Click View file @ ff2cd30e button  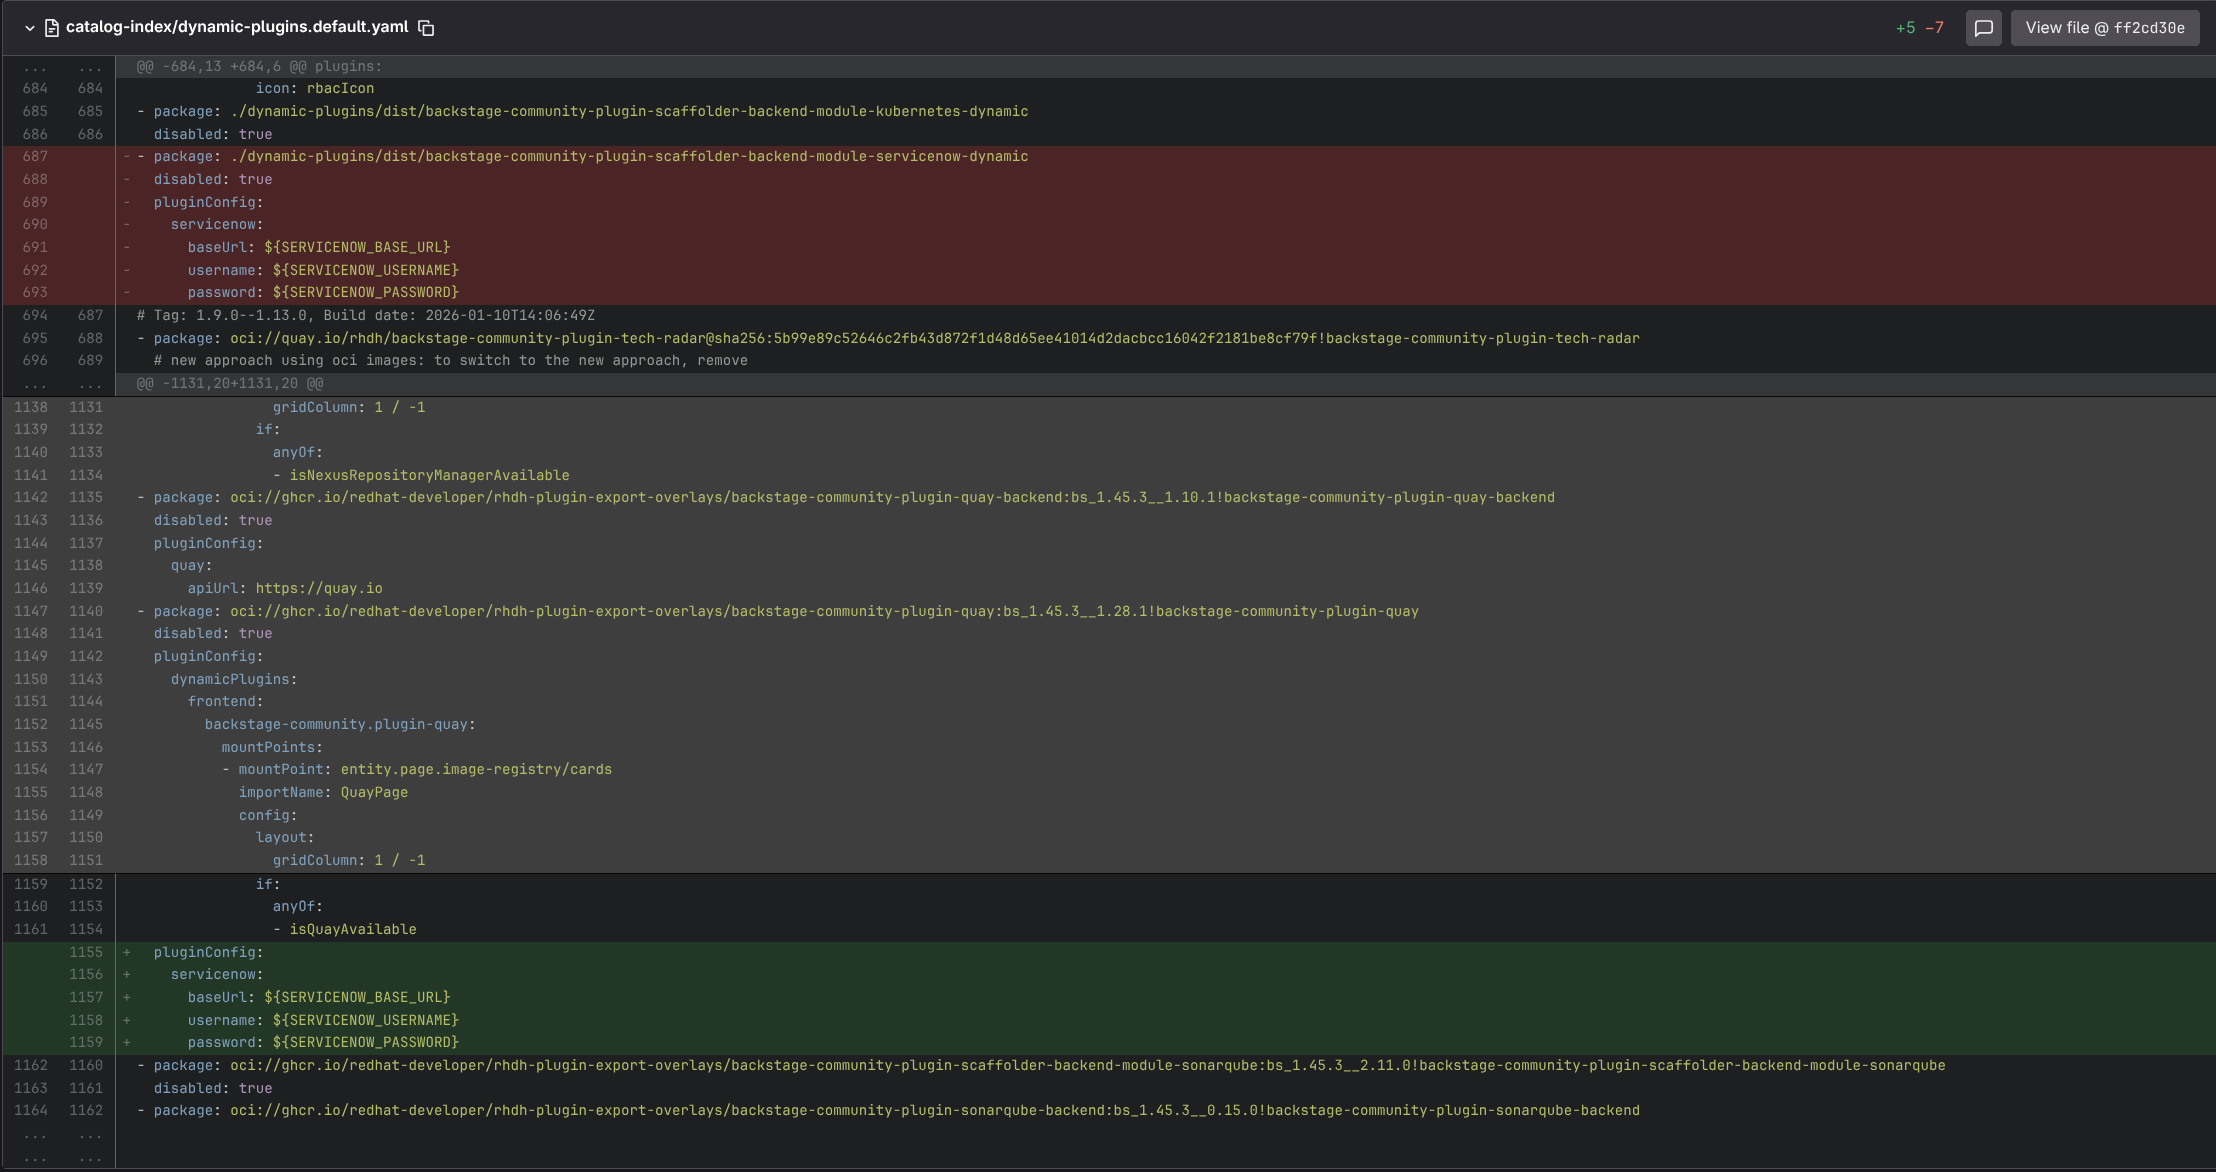tap(2104, 28)
